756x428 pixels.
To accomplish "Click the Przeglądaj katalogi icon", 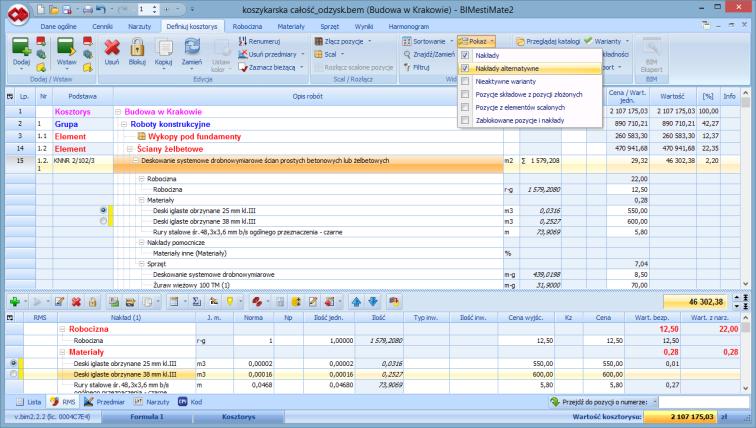I will 520,41.
